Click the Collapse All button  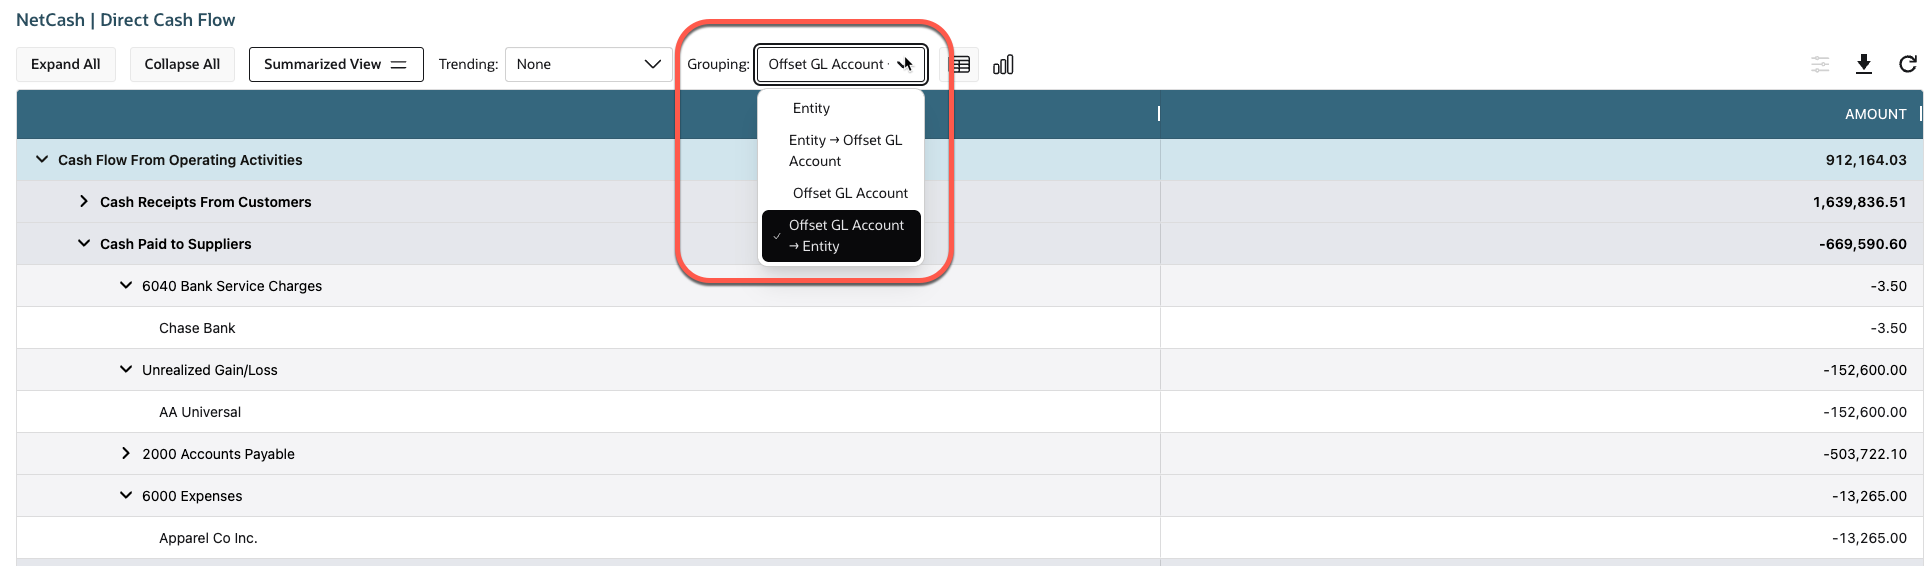point(182,65)
